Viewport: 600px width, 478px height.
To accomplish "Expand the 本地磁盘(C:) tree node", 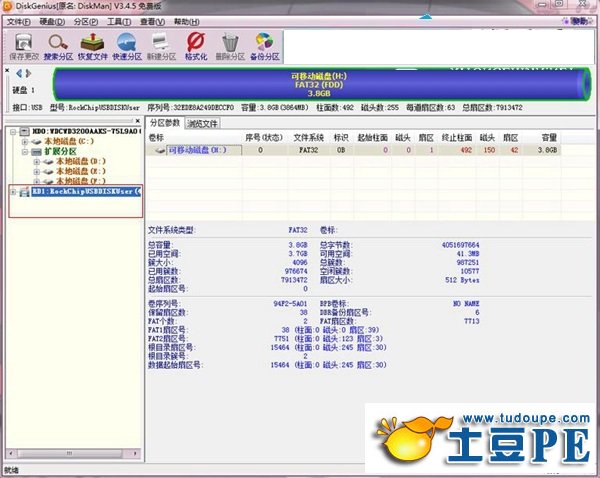I will (24, 142).
